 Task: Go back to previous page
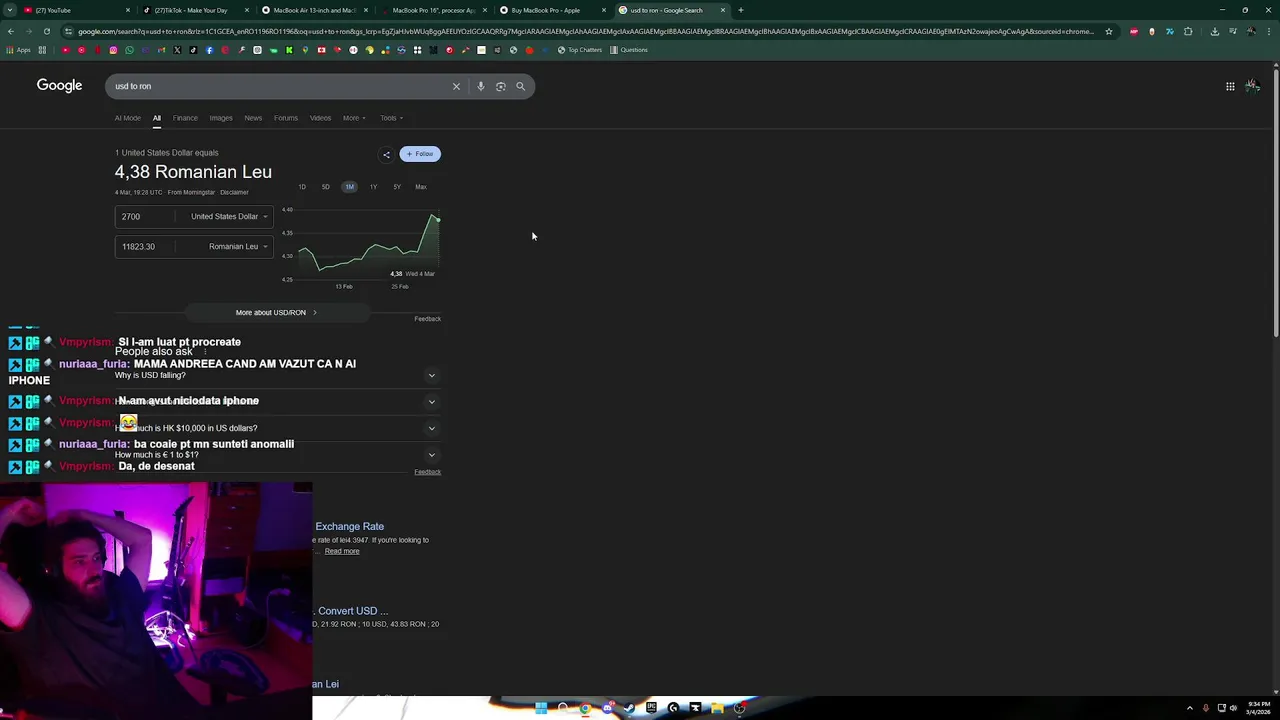tap(10, 31)
